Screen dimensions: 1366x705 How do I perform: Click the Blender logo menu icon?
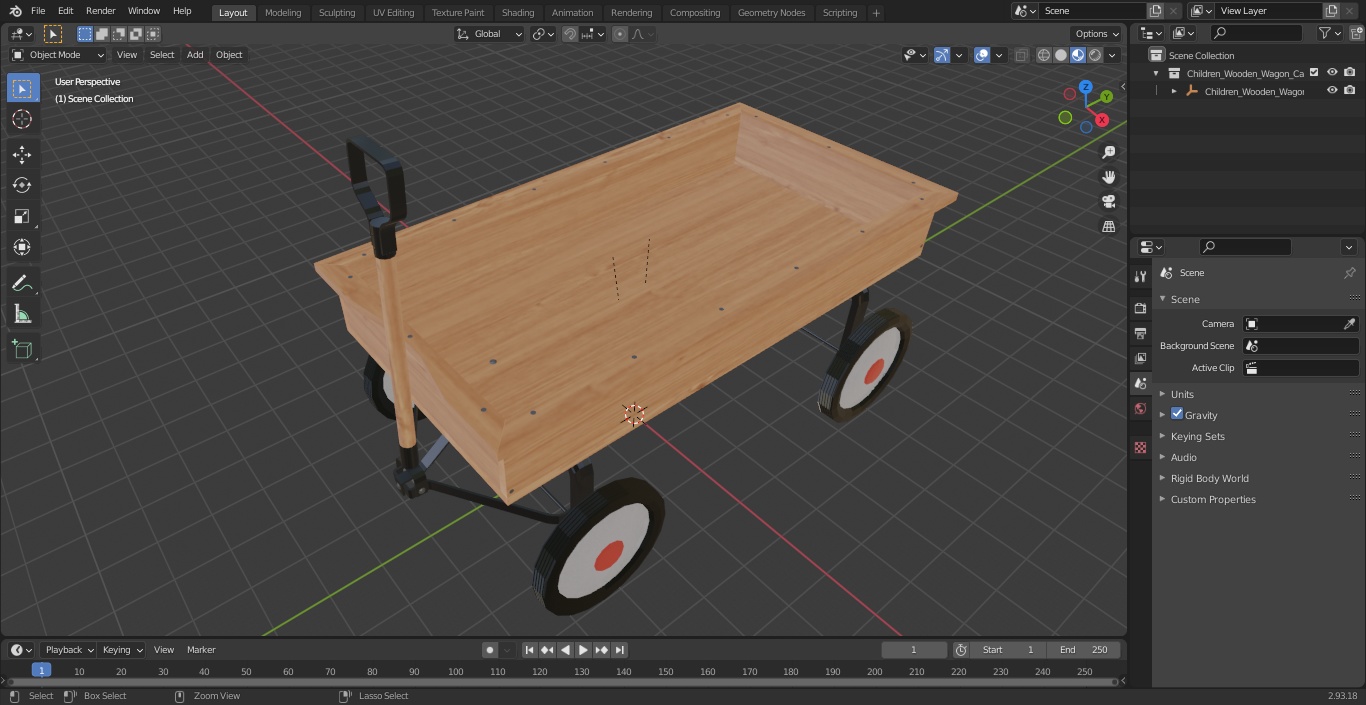[15, 11]
